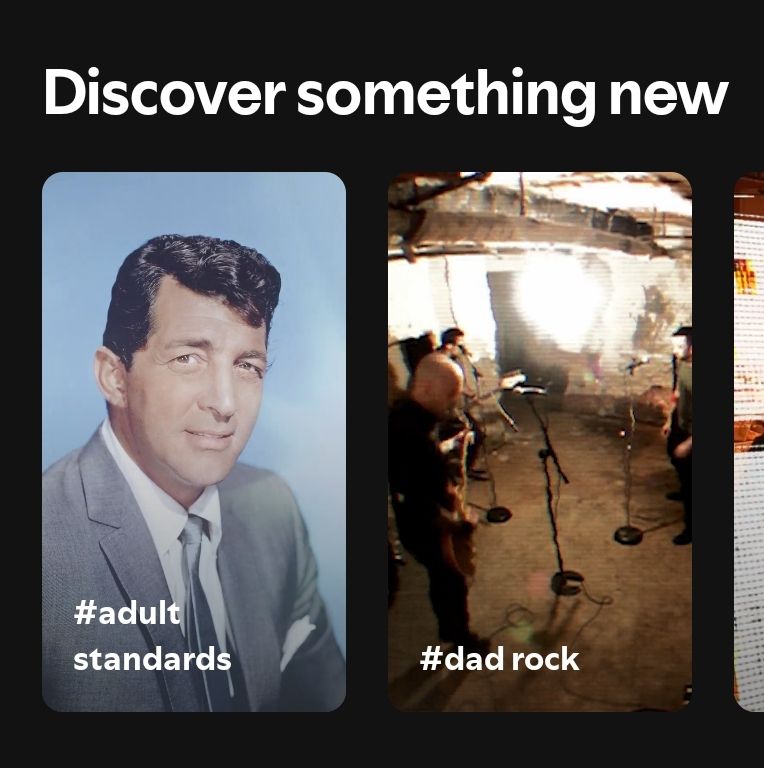Screen dimensions: 764x768
Task: Select the partially visible third discovery card
Action: 749,441
